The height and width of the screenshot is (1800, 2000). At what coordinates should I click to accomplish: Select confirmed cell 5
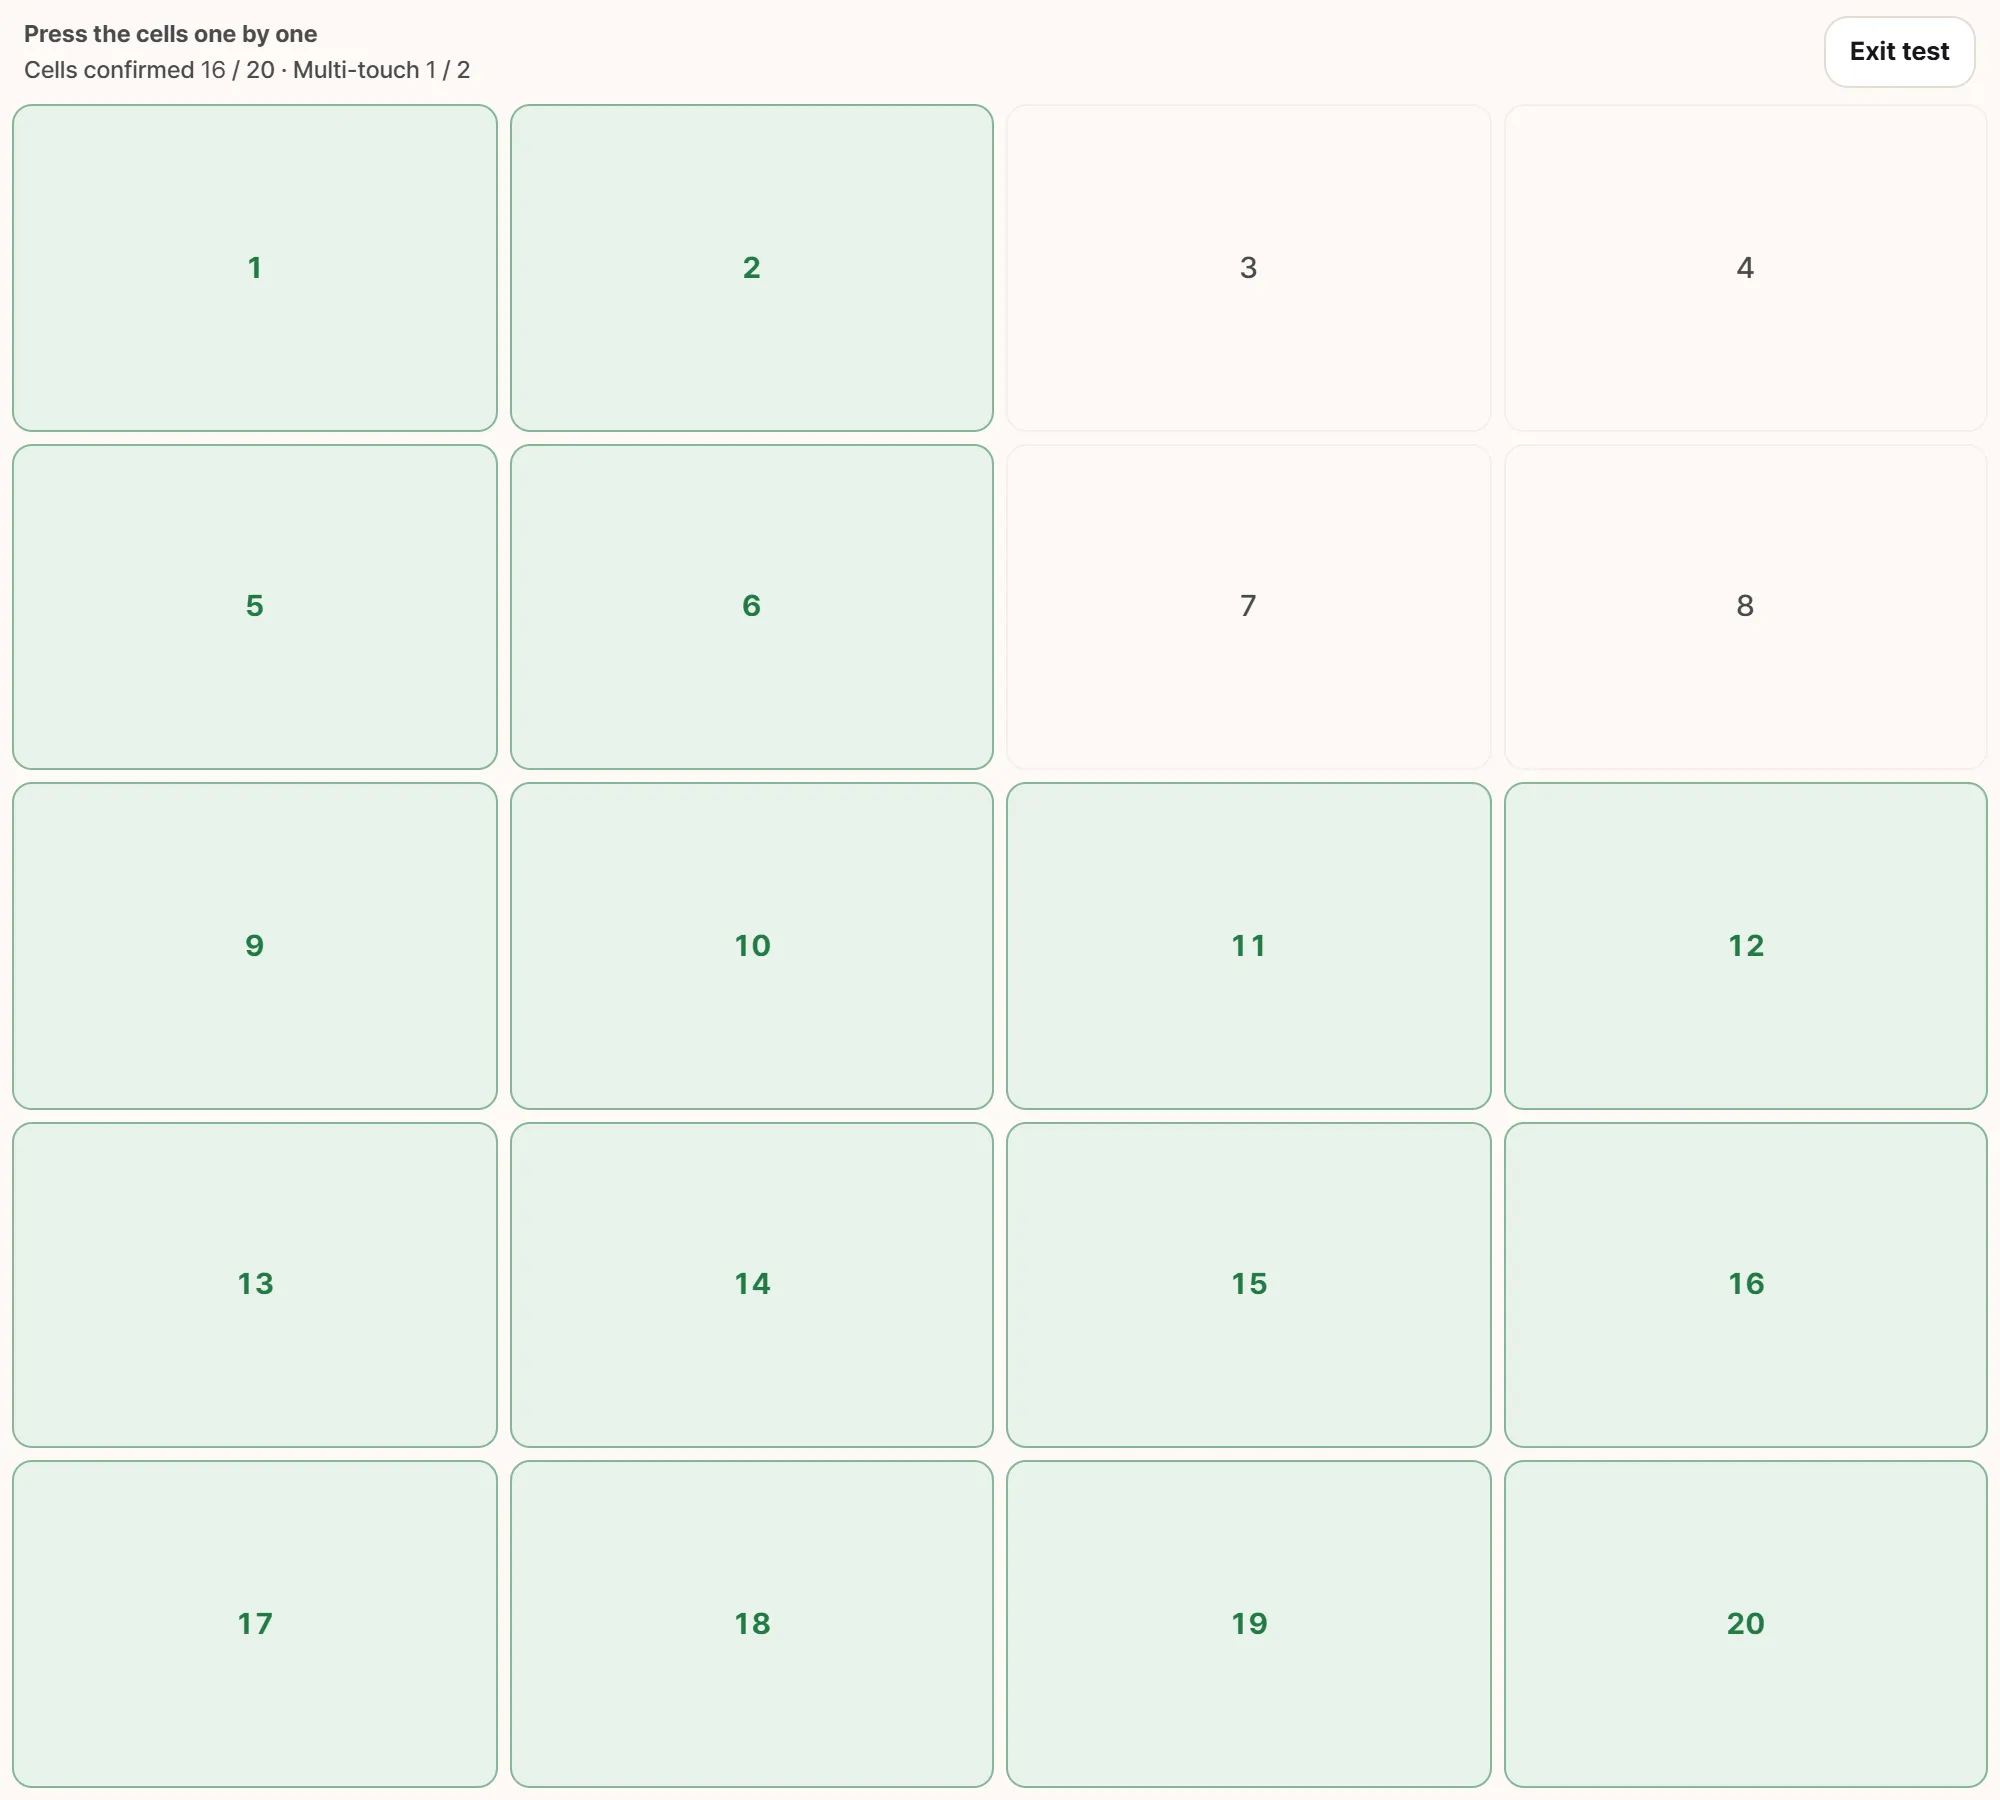click(255, 607)
